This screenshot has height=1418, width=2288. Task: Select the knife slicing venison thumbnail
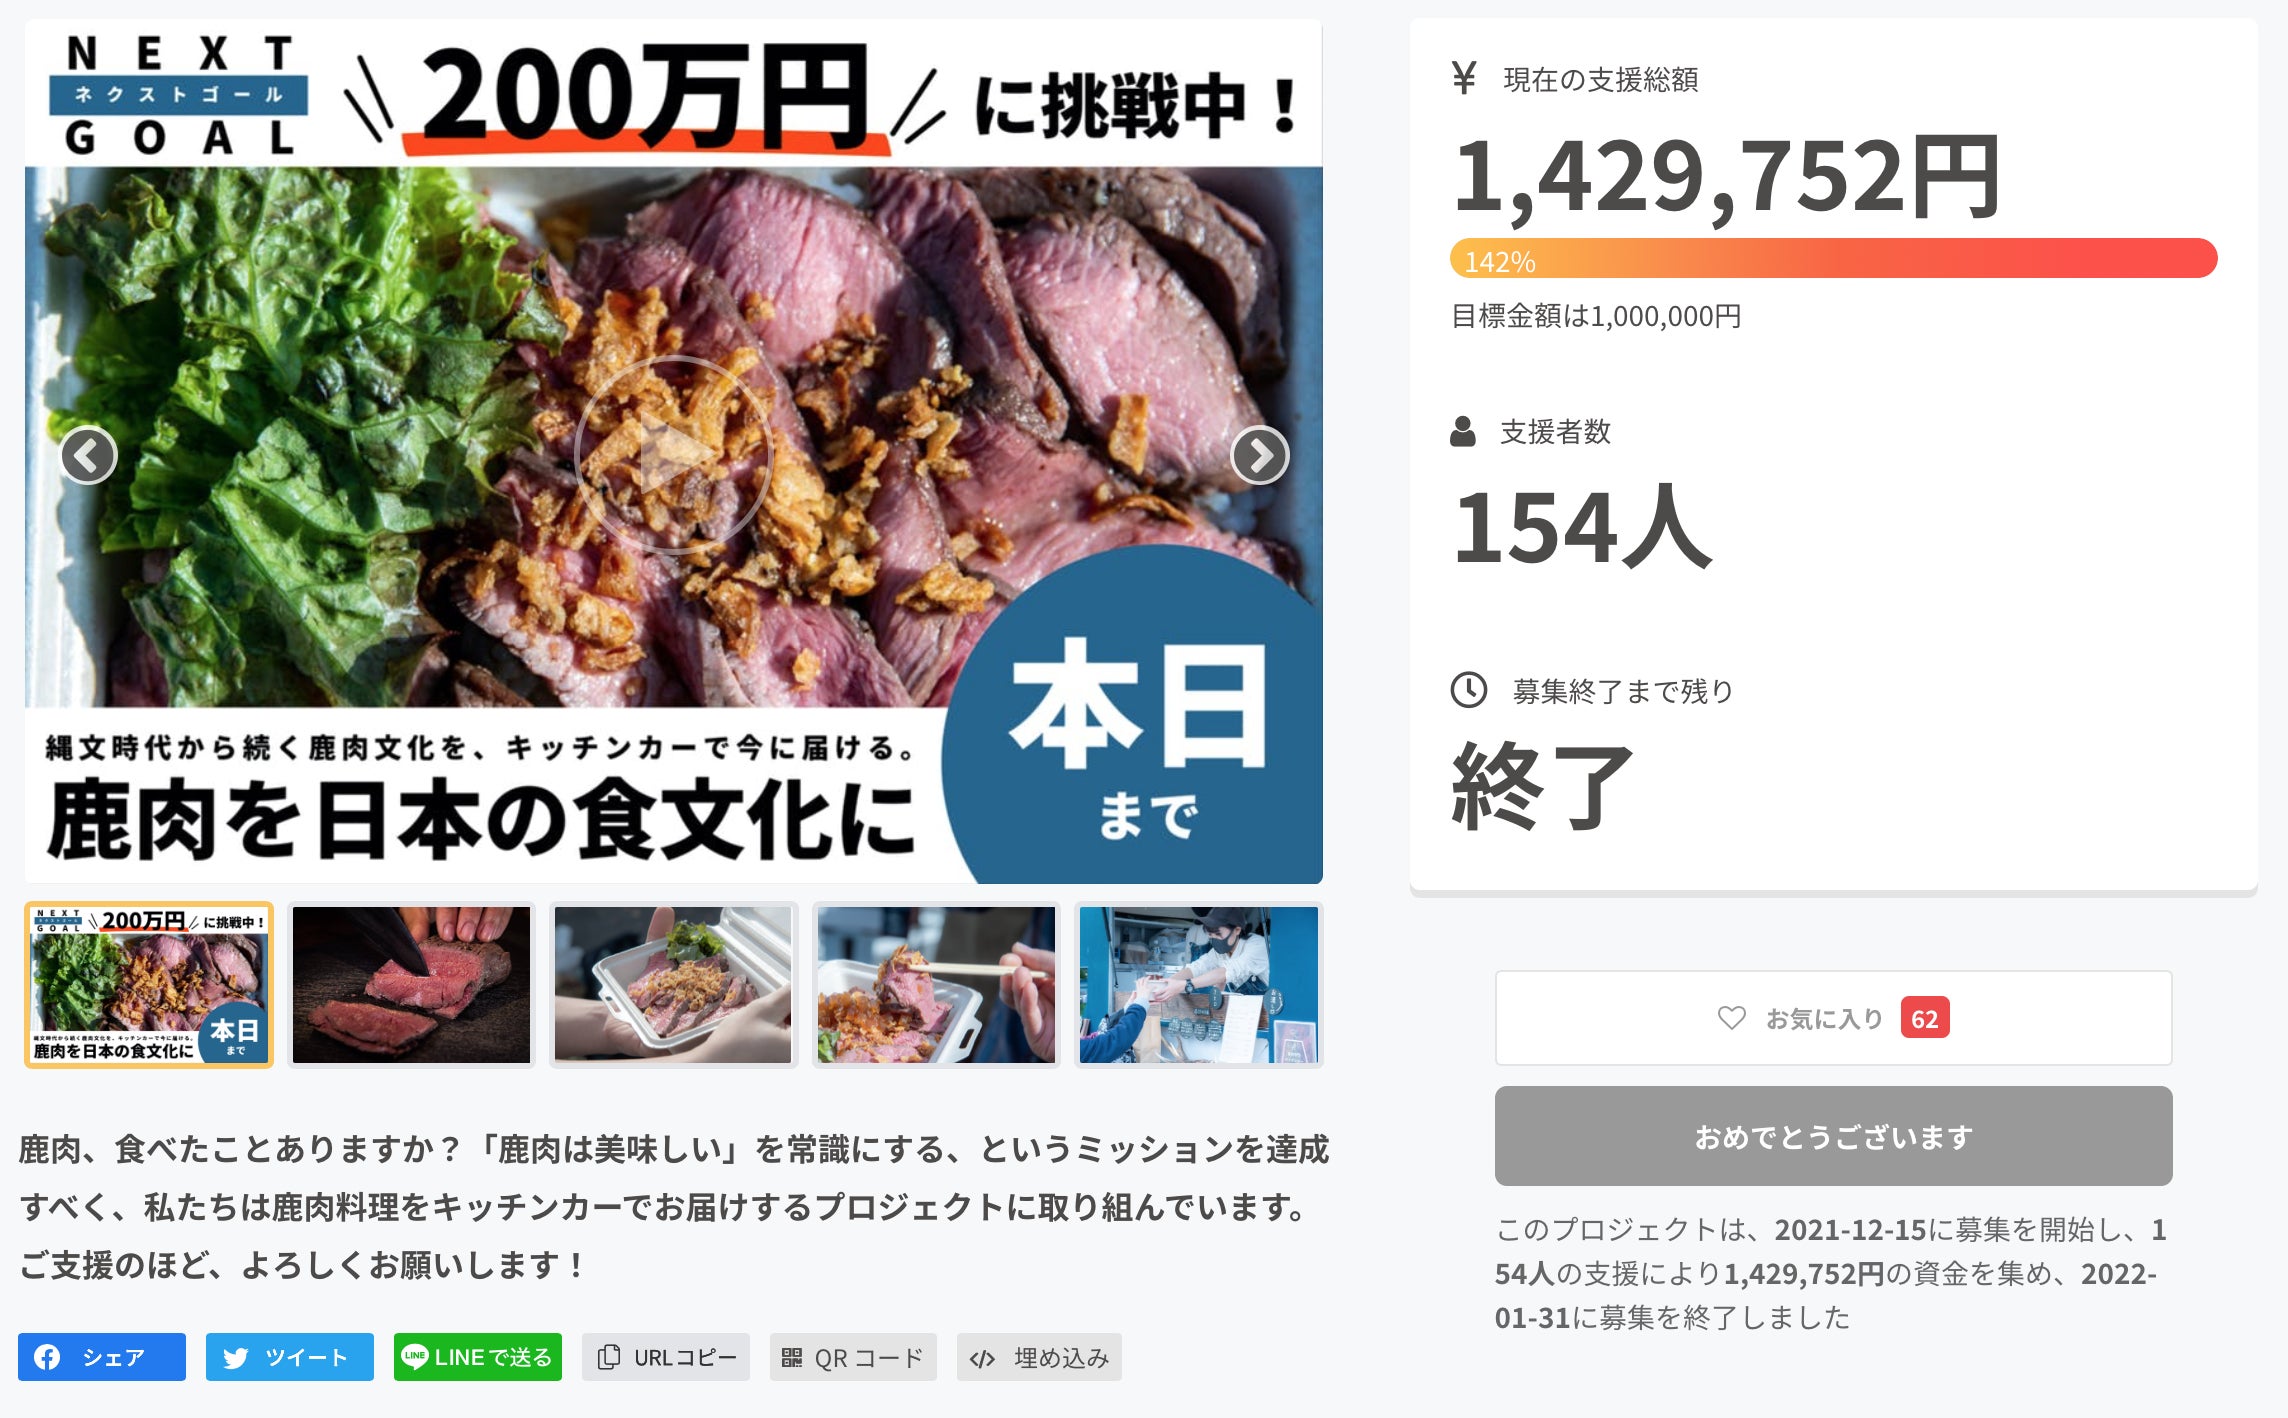tap(411, 985)
